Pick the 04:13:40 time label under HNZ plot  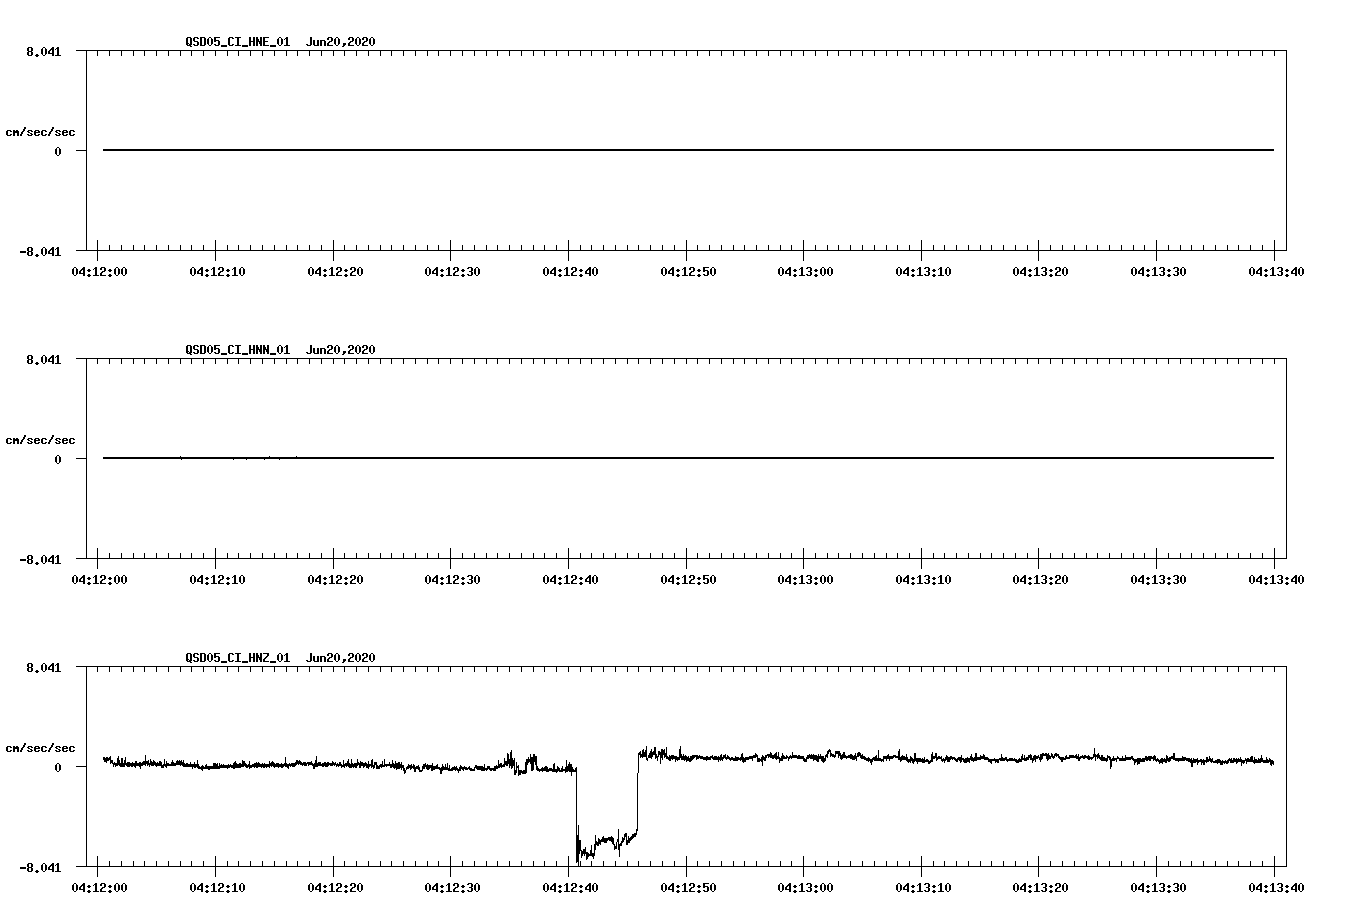pyautogui.click(x=1275, y=887)
